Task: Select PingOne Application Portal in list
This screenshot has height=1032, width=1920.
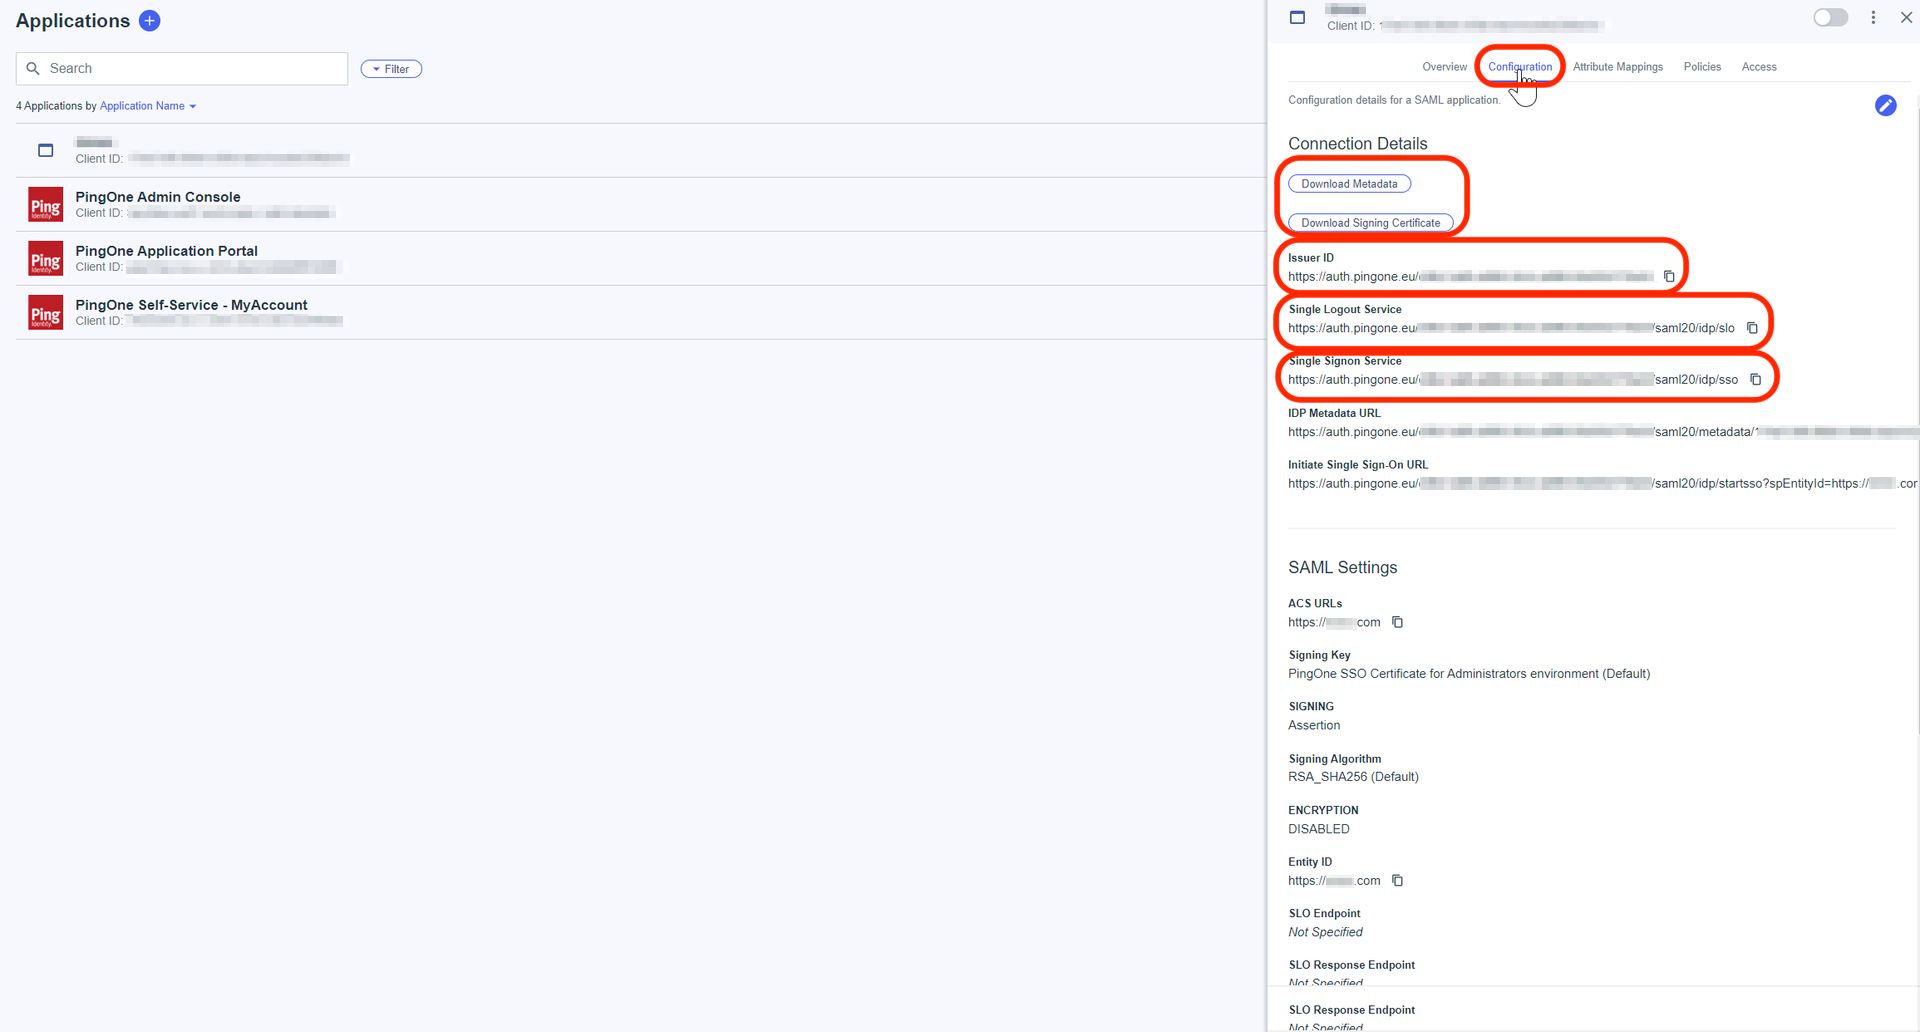Action: click(x=166, y=251)
